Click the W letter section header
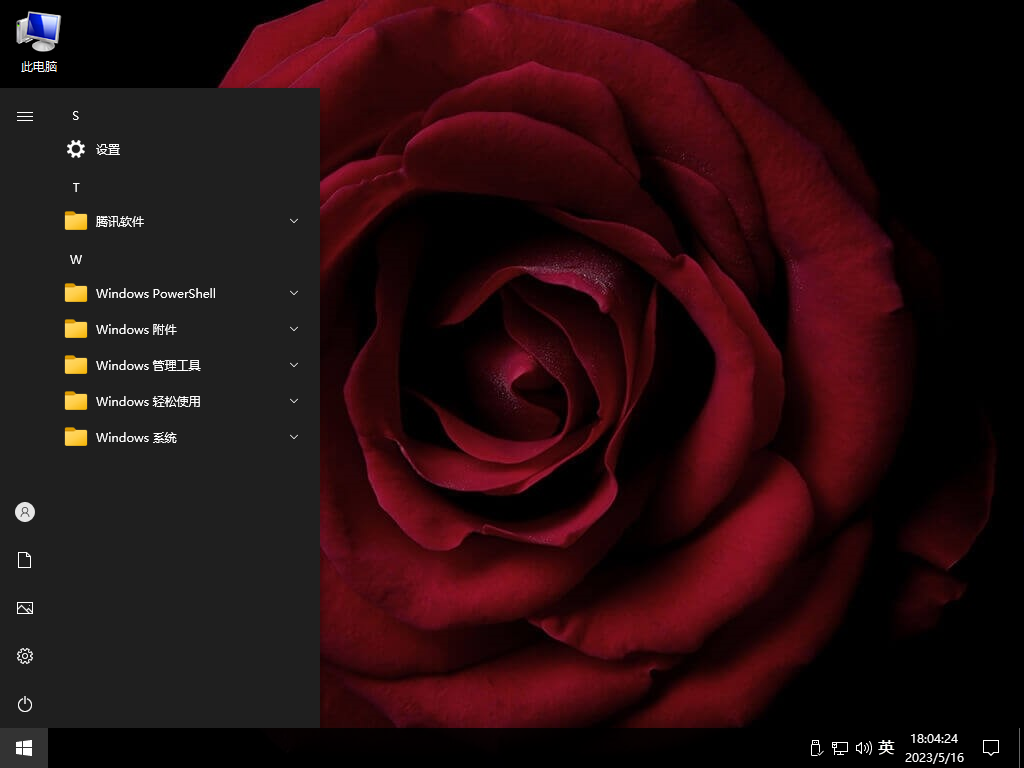The image size is (1024, 768). click(x=76, y=259)
